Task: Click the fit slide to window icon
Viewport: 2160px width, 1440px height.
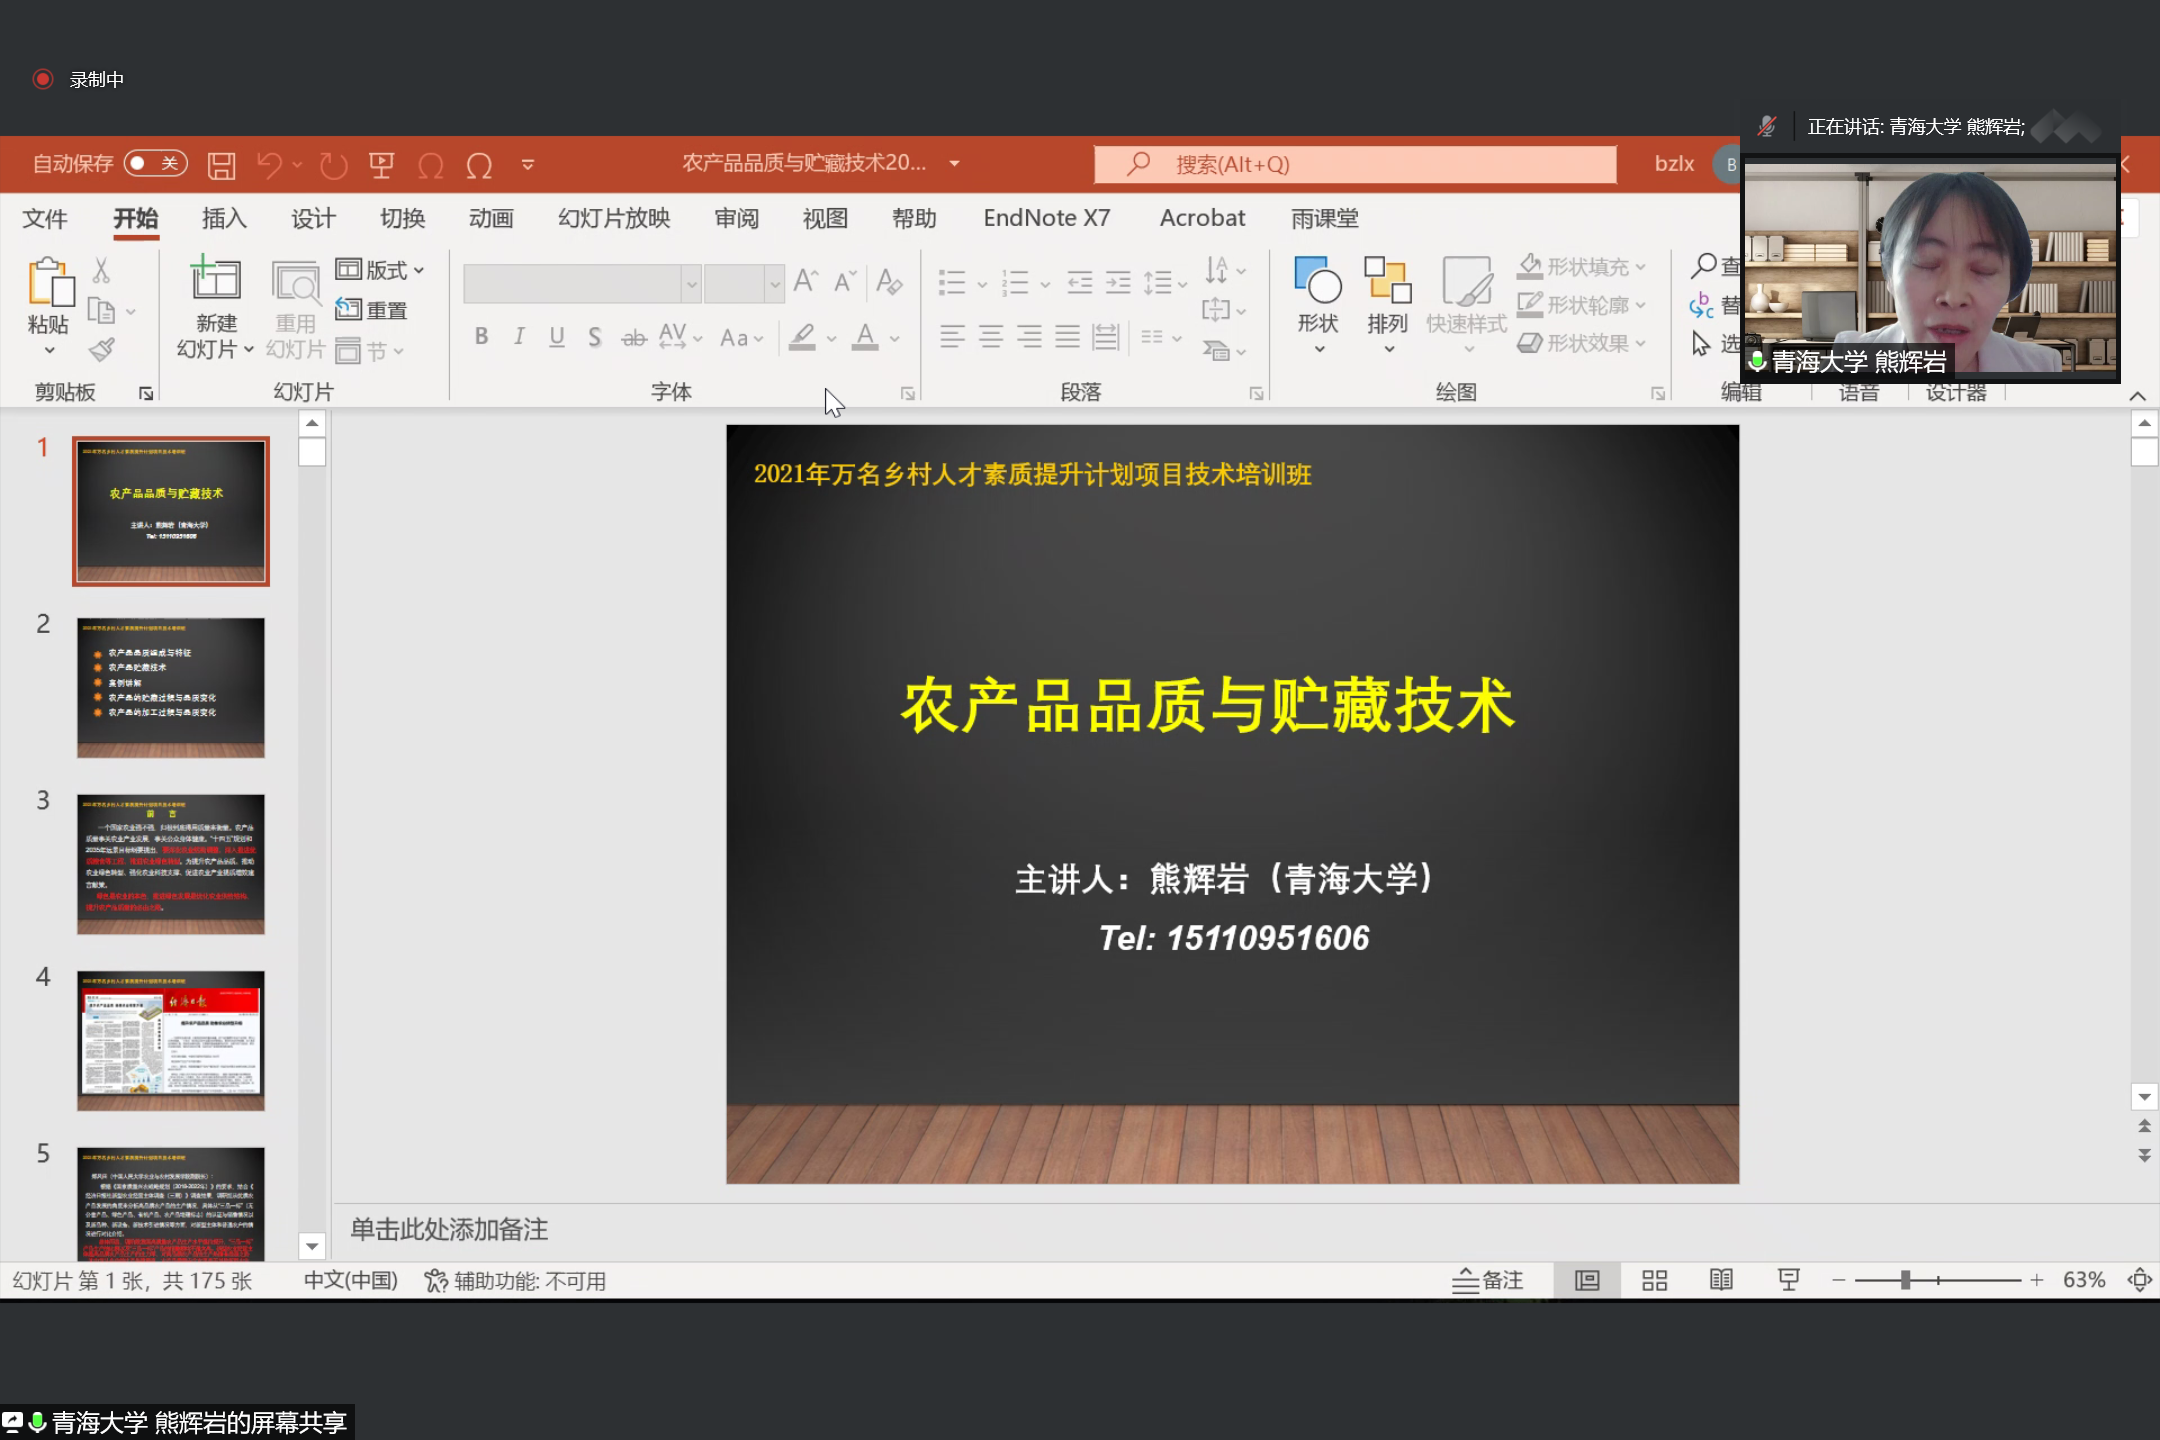Action: [2139, 1281]
